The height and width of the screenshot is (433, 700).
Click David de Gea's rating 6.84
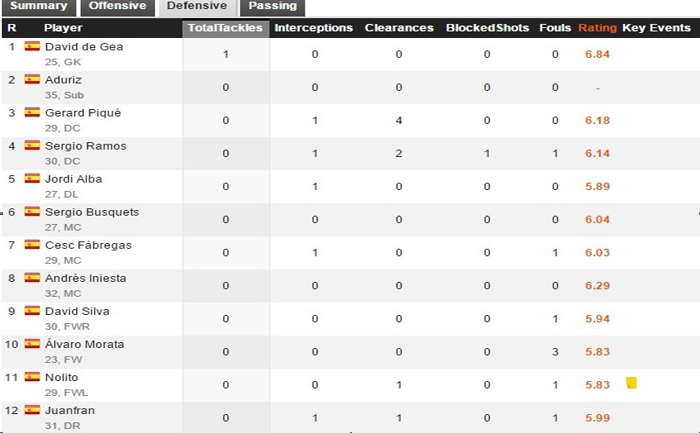point(597,54)
